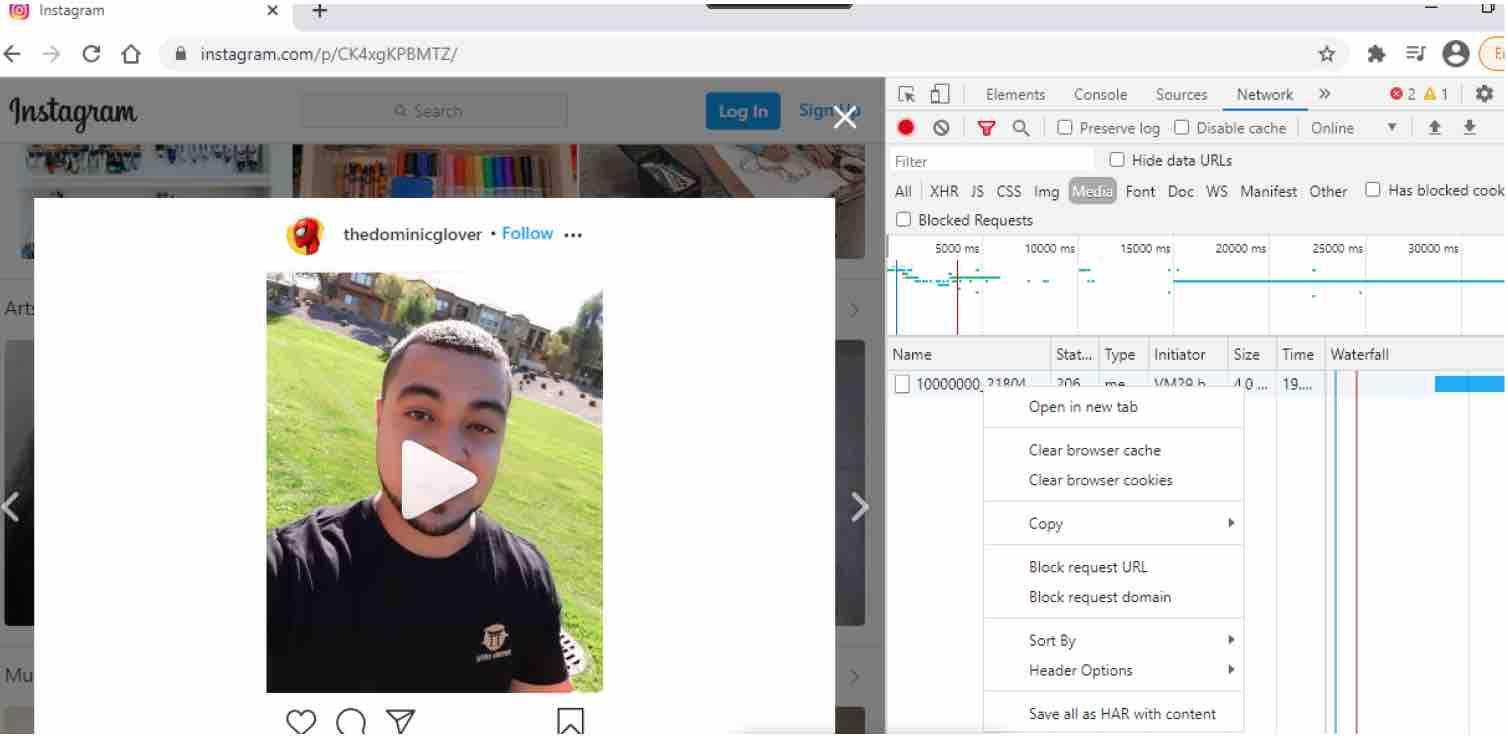This screenshot has width=1508, height=736.
Task: Toggle the red filter funnel icon
Action: click(x=987, y=127)
